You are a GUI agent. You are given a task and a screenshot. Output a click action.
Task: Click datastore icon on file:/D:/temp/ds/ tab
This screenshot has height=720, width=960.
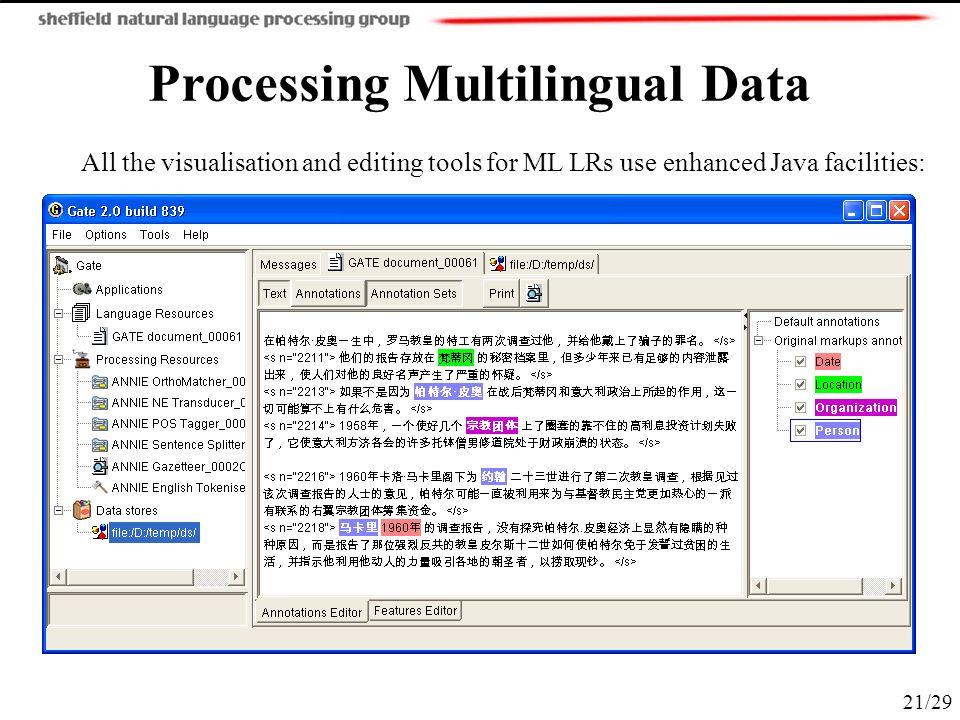coord(498,263)
